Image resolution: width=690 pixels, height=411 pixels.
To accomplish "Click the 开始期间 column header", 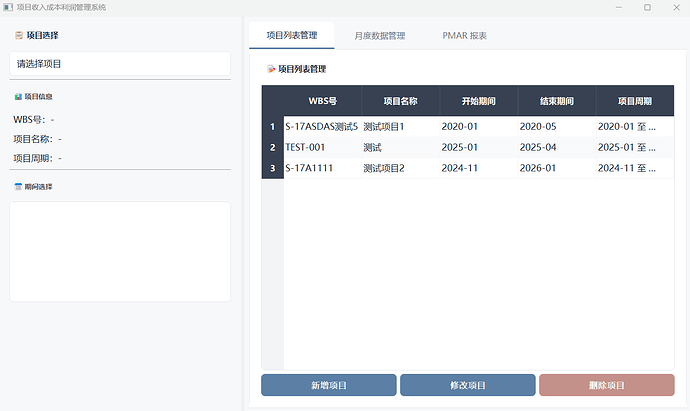I will point(479,101).
